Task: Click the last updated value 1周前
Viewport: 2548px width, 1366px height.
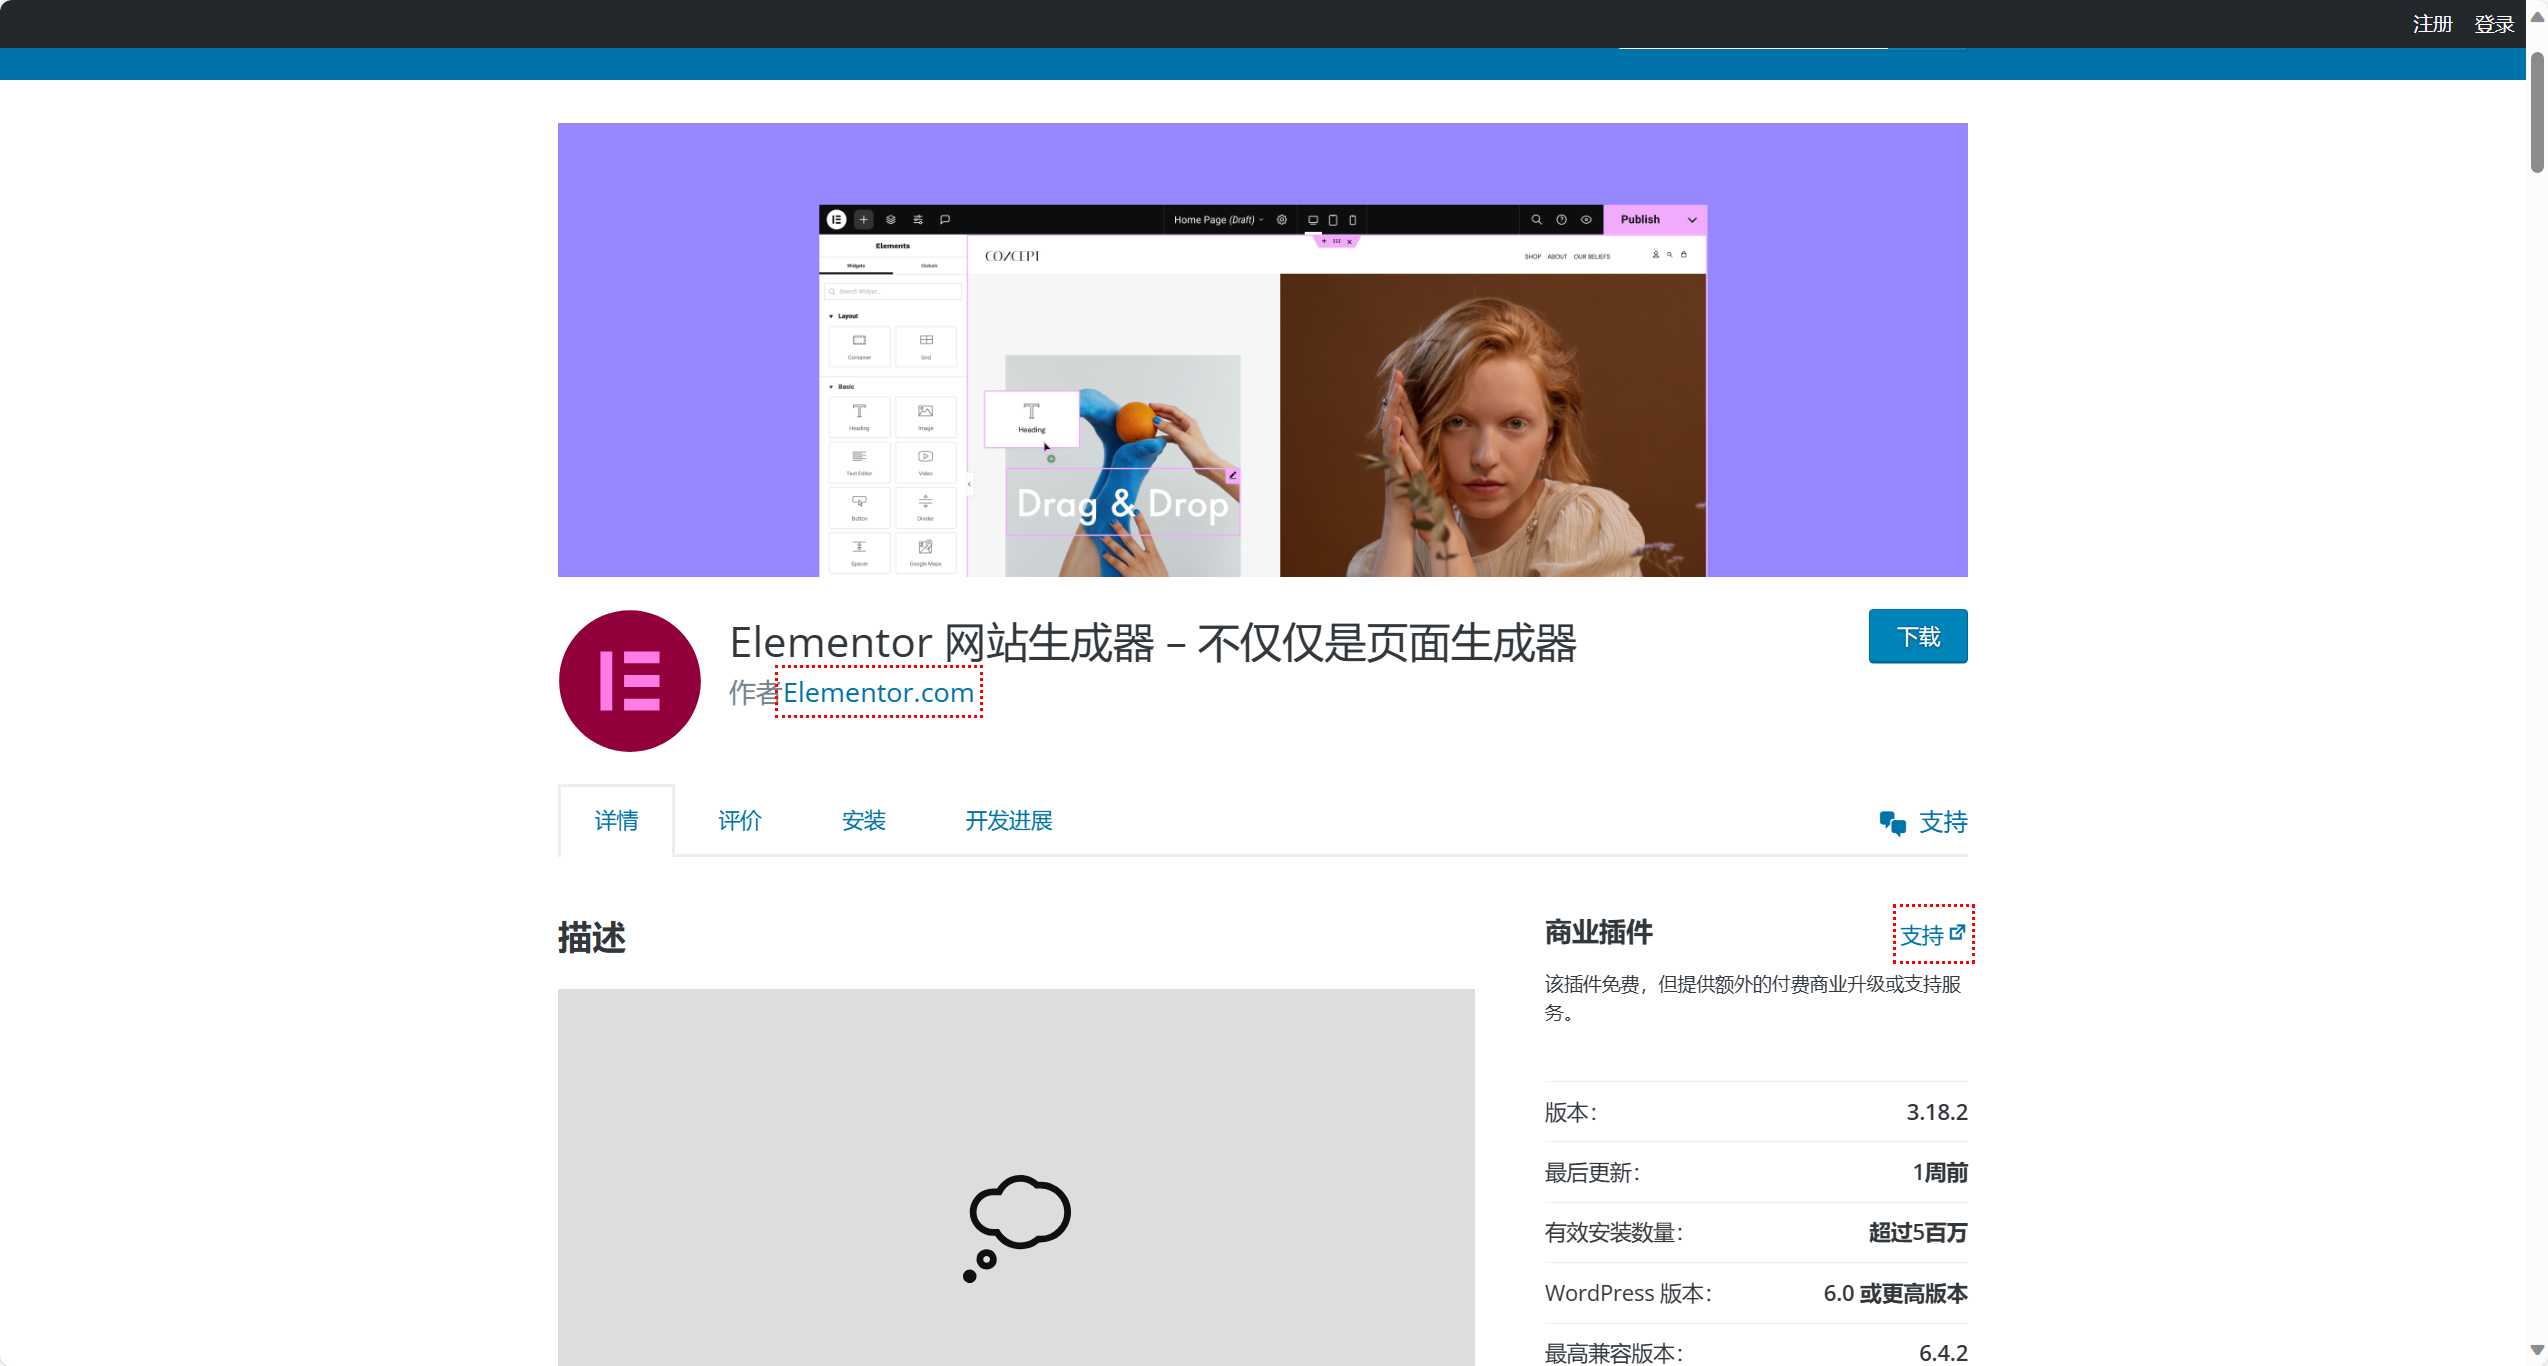Action: point(1940,1172)
